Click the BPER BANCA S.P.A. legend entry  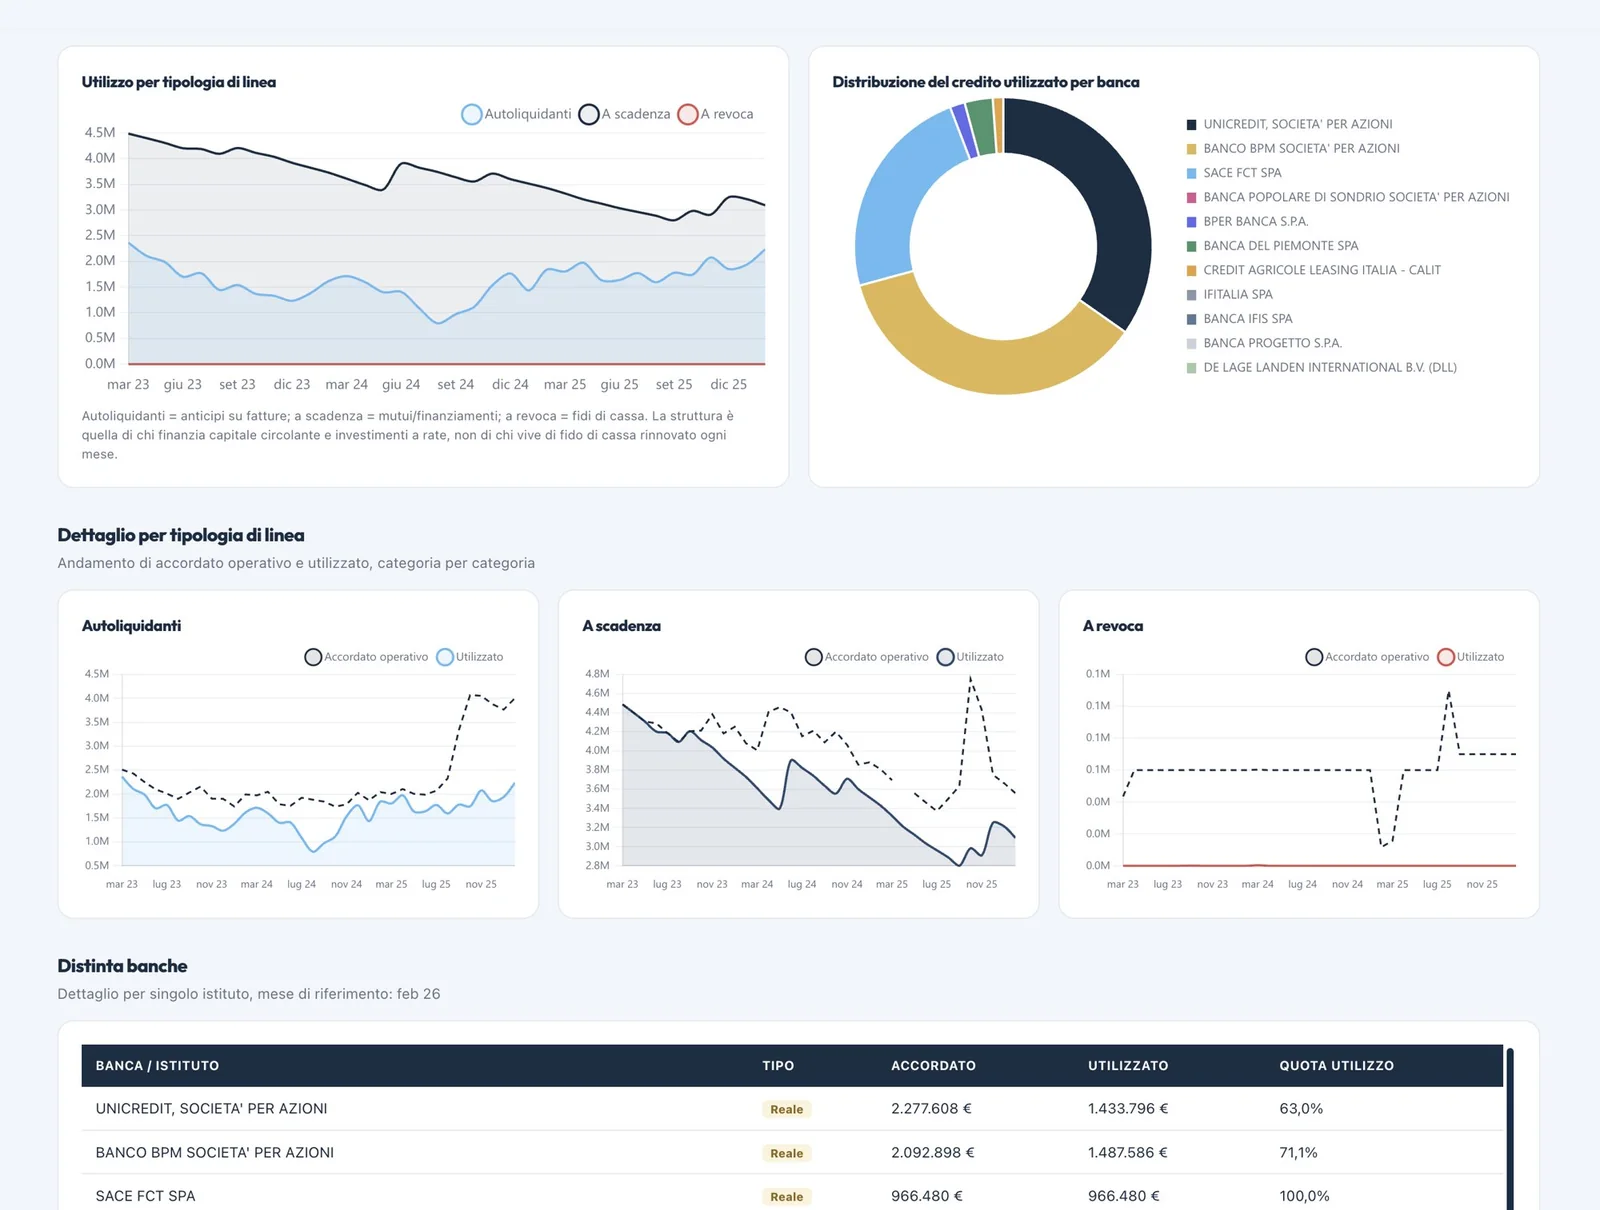[1247, 221]
